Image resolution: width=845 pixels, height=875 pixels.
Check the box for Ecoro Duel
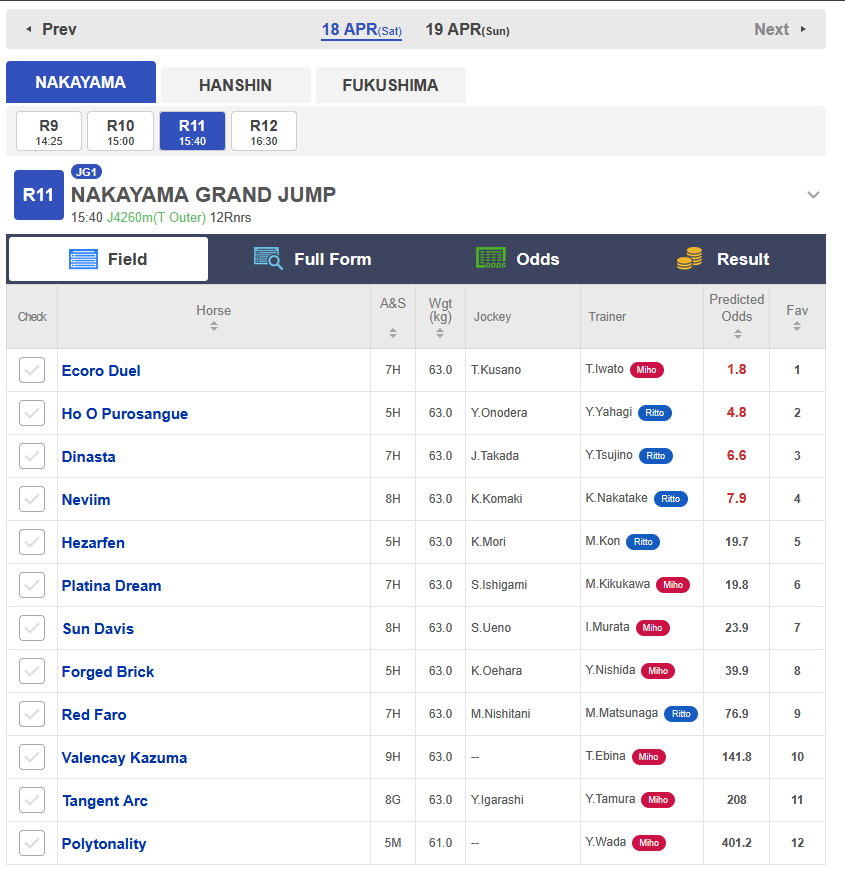pos(32,370)
